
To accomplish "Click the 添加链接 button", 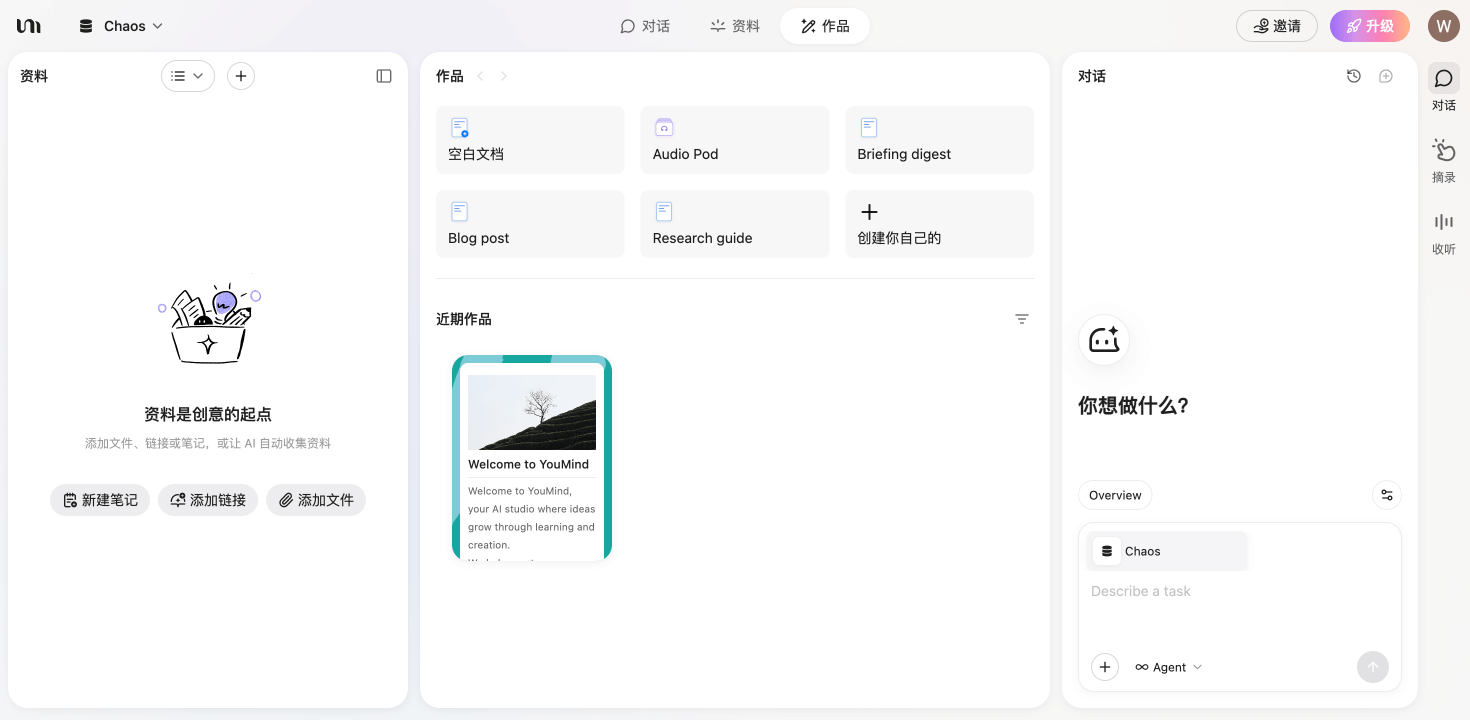I will 208,500.
